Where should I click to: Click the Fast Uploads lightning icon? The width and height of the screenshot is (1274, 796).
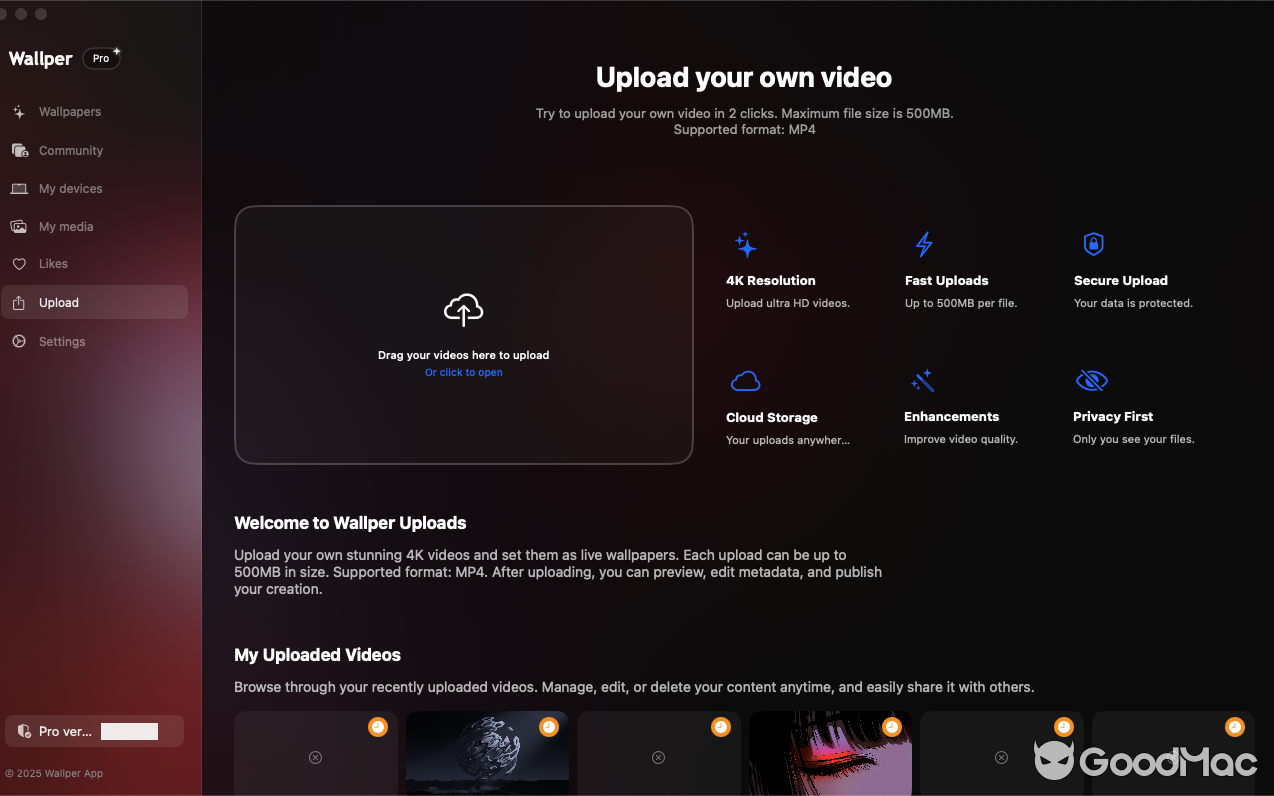pyautogui.click(x=923, y=244)
